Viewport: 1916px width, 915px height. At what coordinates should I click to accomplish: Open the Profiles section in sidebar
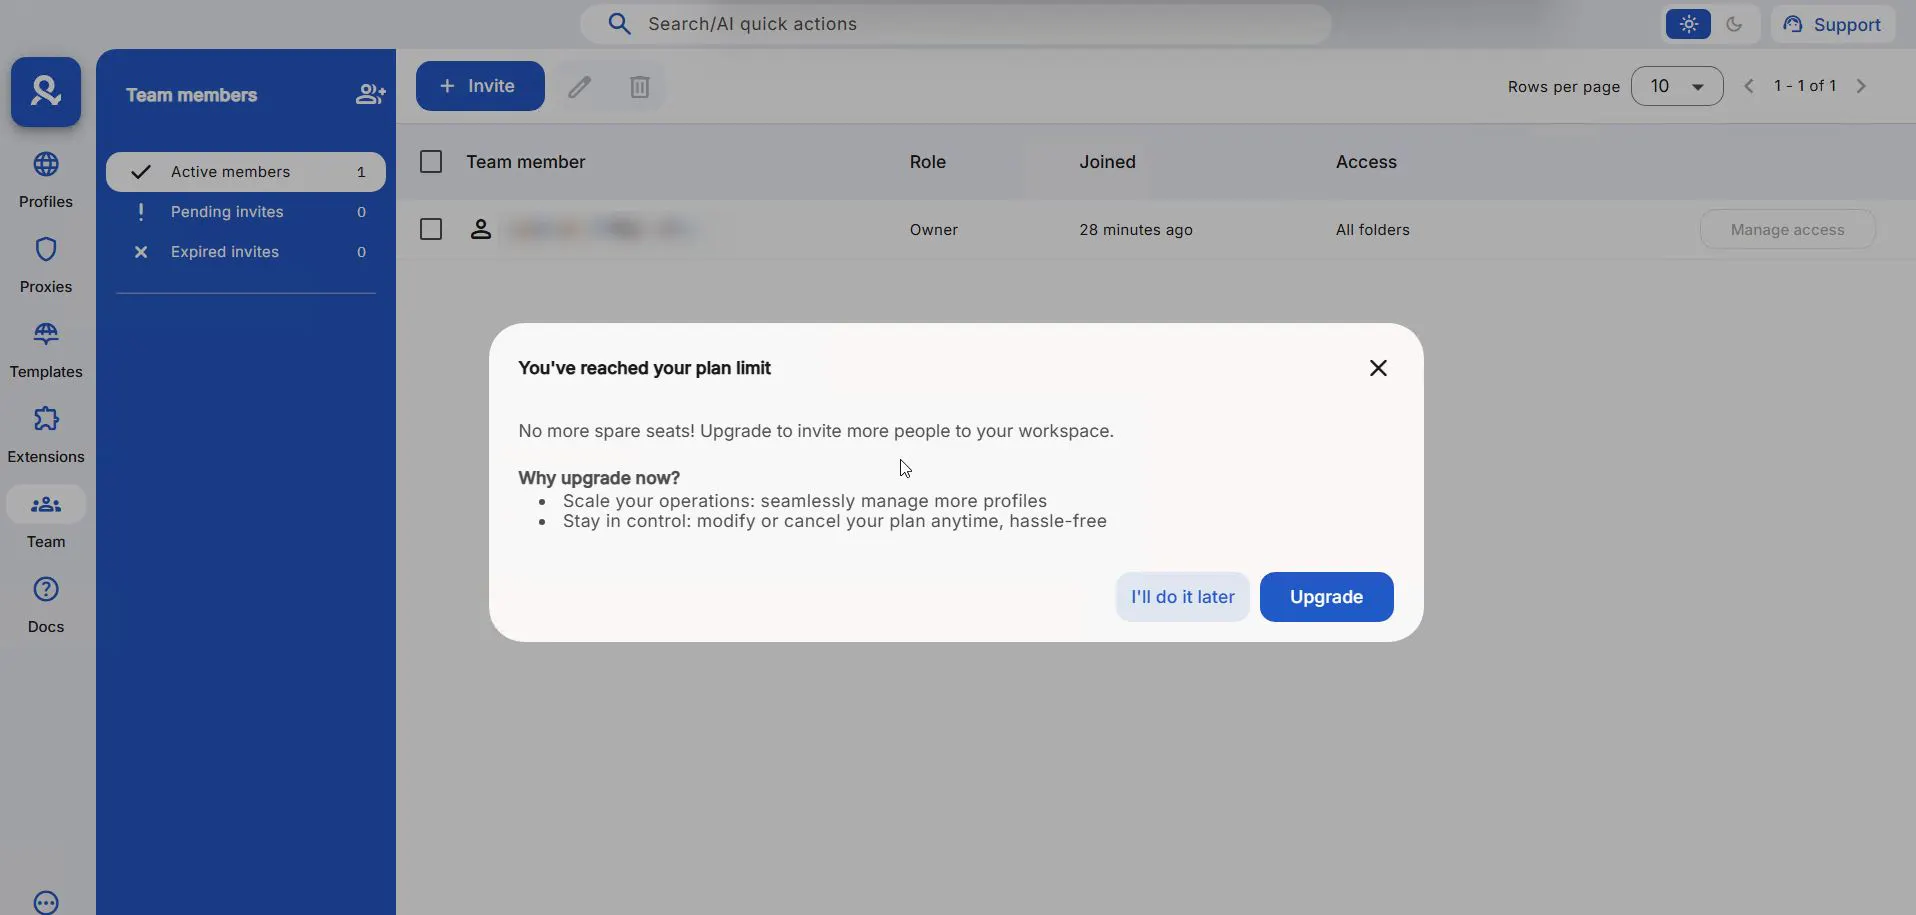46,180
